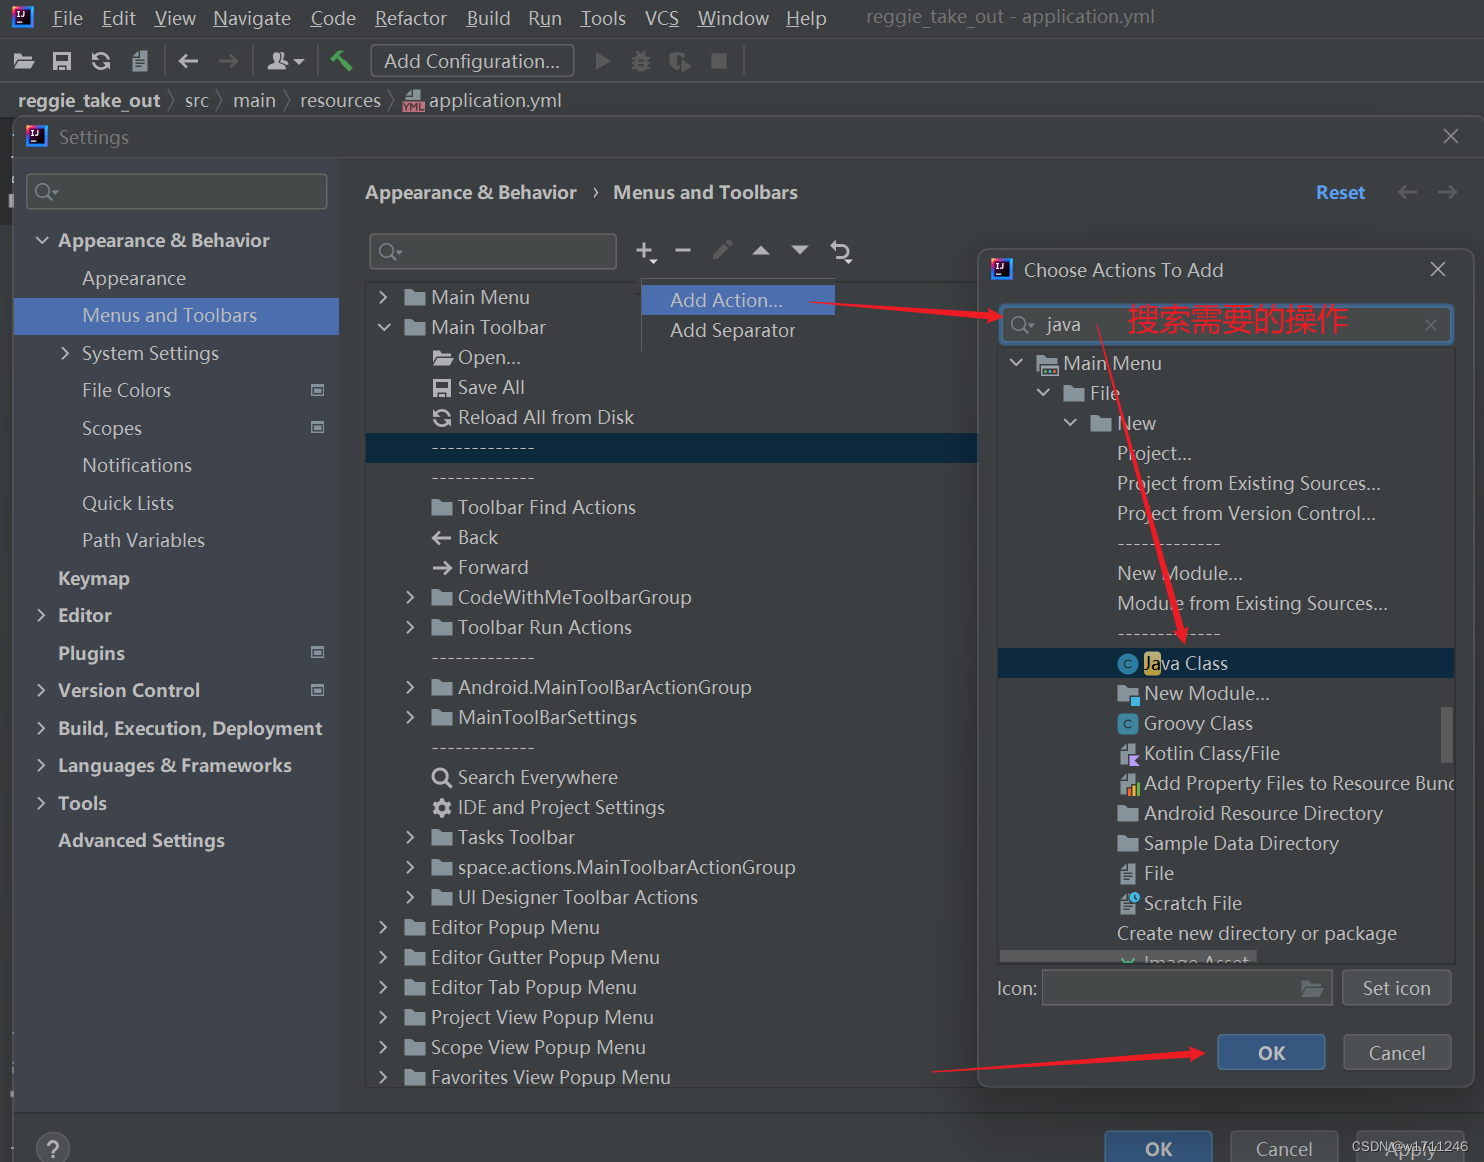Click the Edit pencil icon above actions tree
The height and width of the screenshot is (1162, 1484).
click(x=722, y=251)
